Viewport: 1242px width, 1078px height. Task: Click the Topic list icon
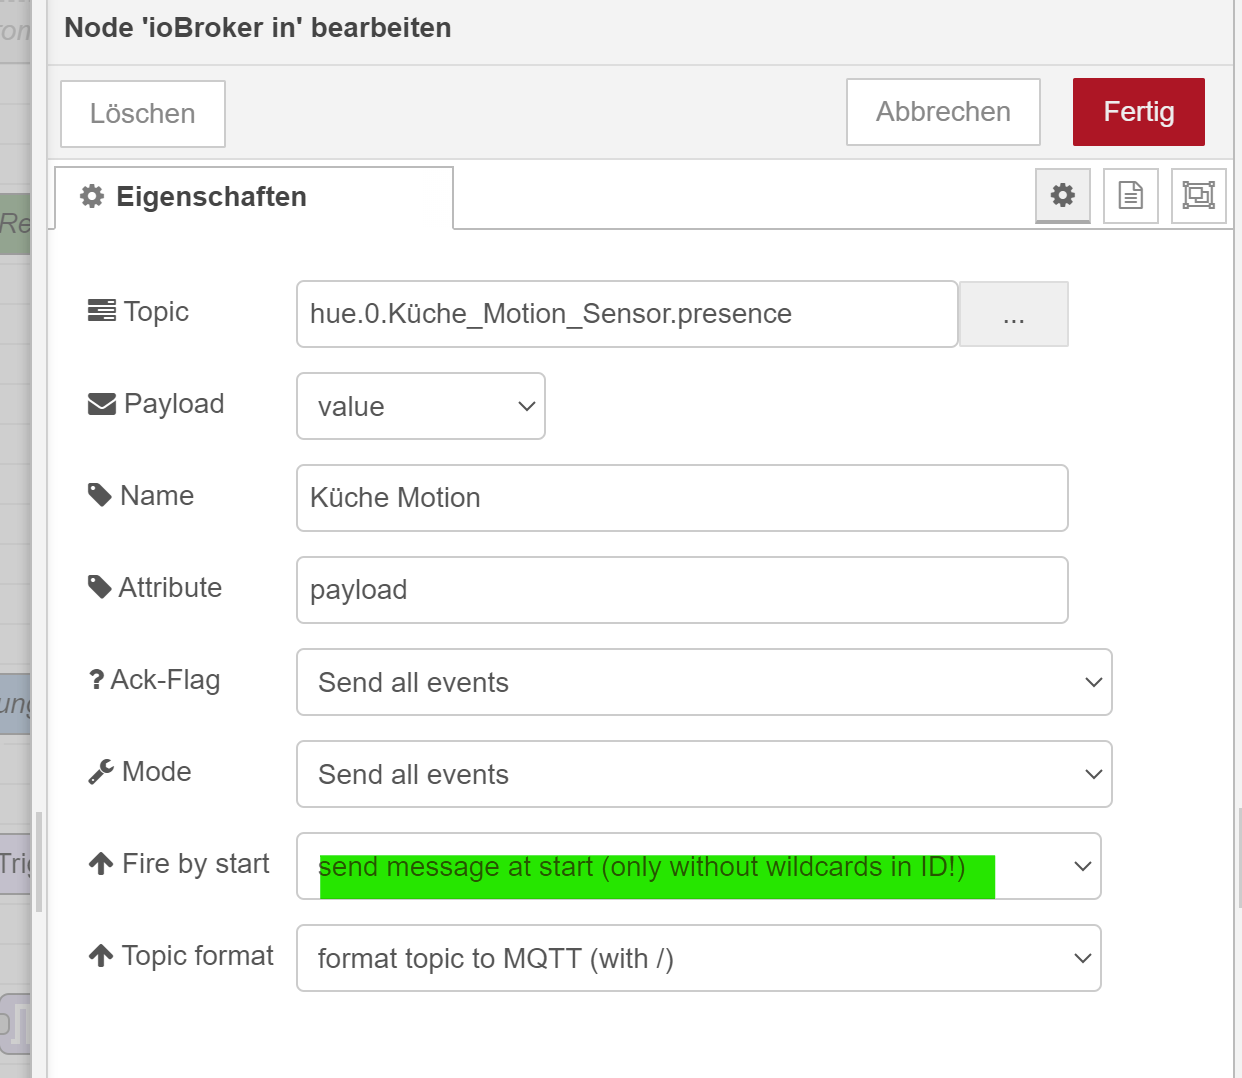click(x=101, y=311)
